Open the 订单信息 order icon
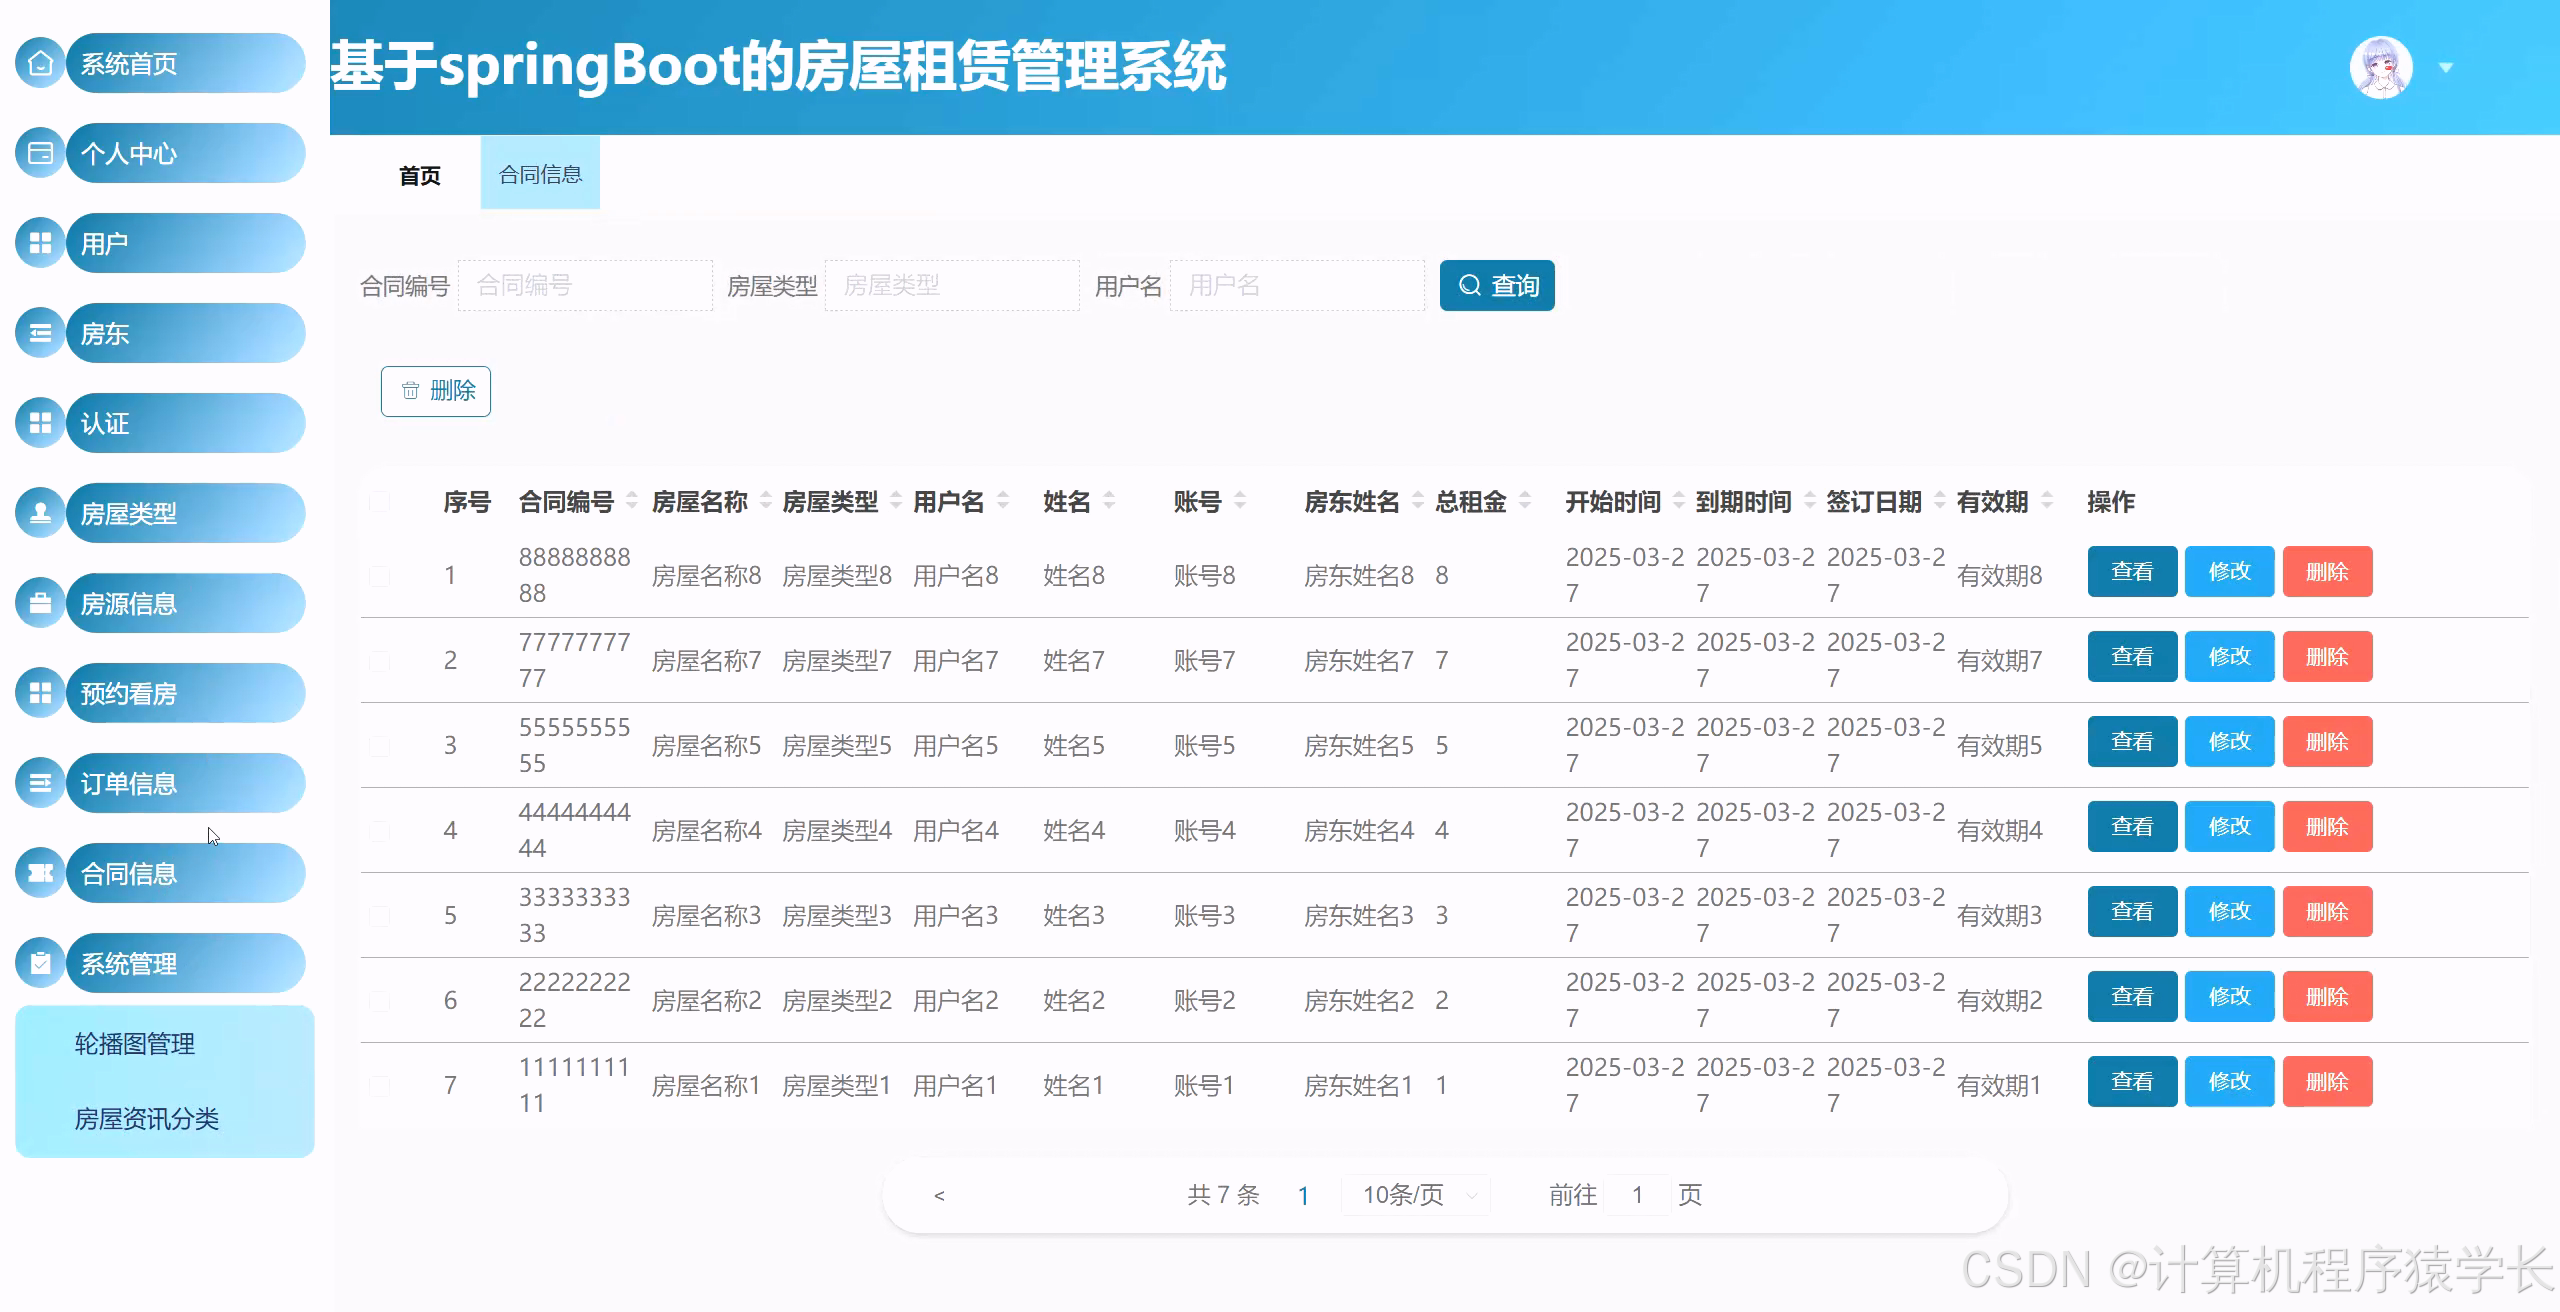This screenshot has height=1312, width=2560. (39, 782)
